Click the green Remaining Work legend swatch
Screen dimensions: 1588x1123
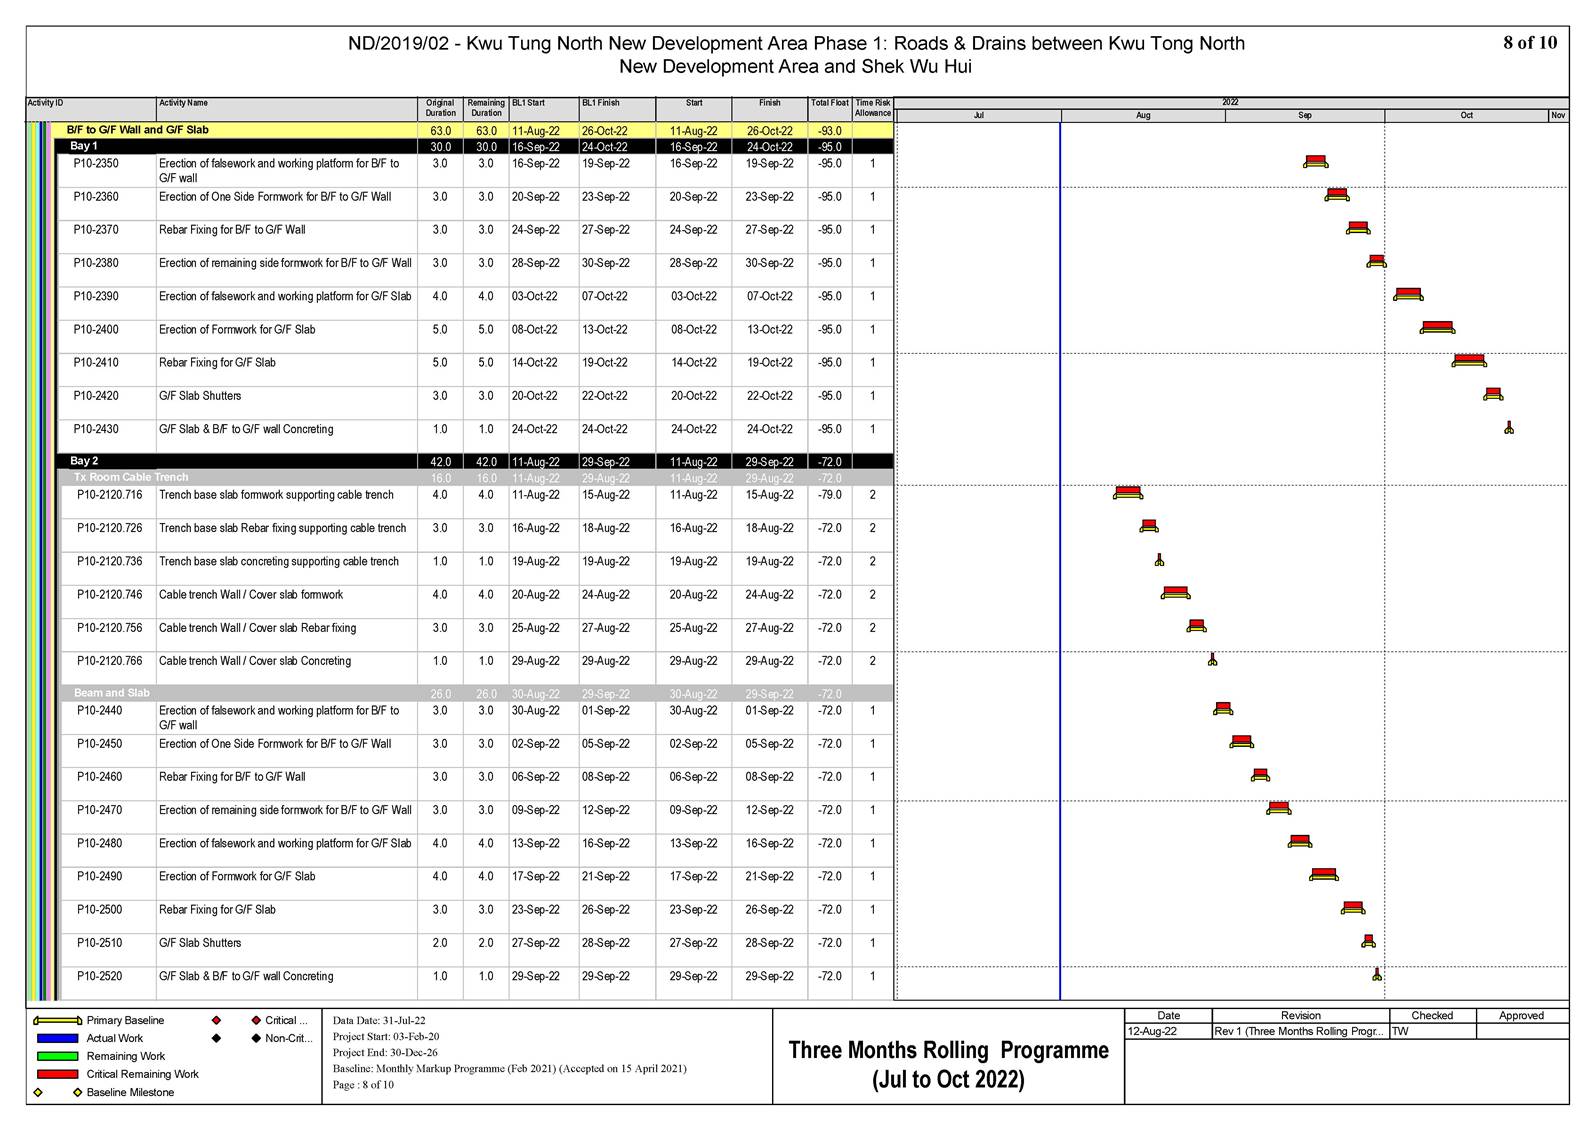[57, 1057]
